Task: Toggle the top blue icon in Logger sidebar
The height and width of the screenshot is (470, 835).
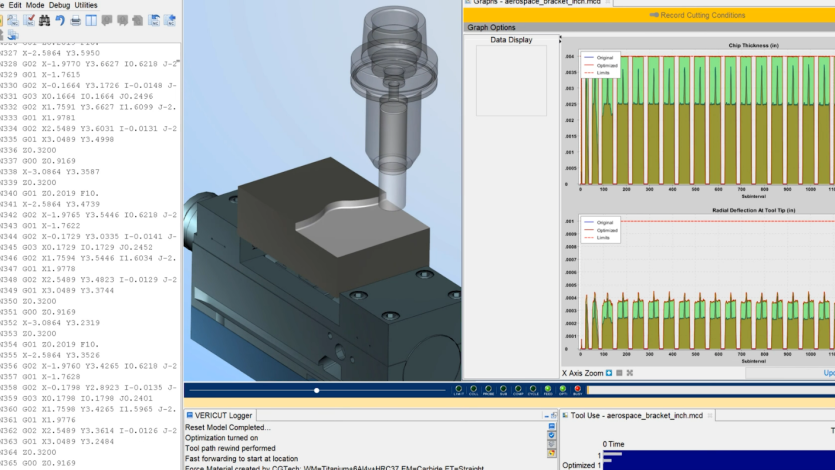Action: 551,425
